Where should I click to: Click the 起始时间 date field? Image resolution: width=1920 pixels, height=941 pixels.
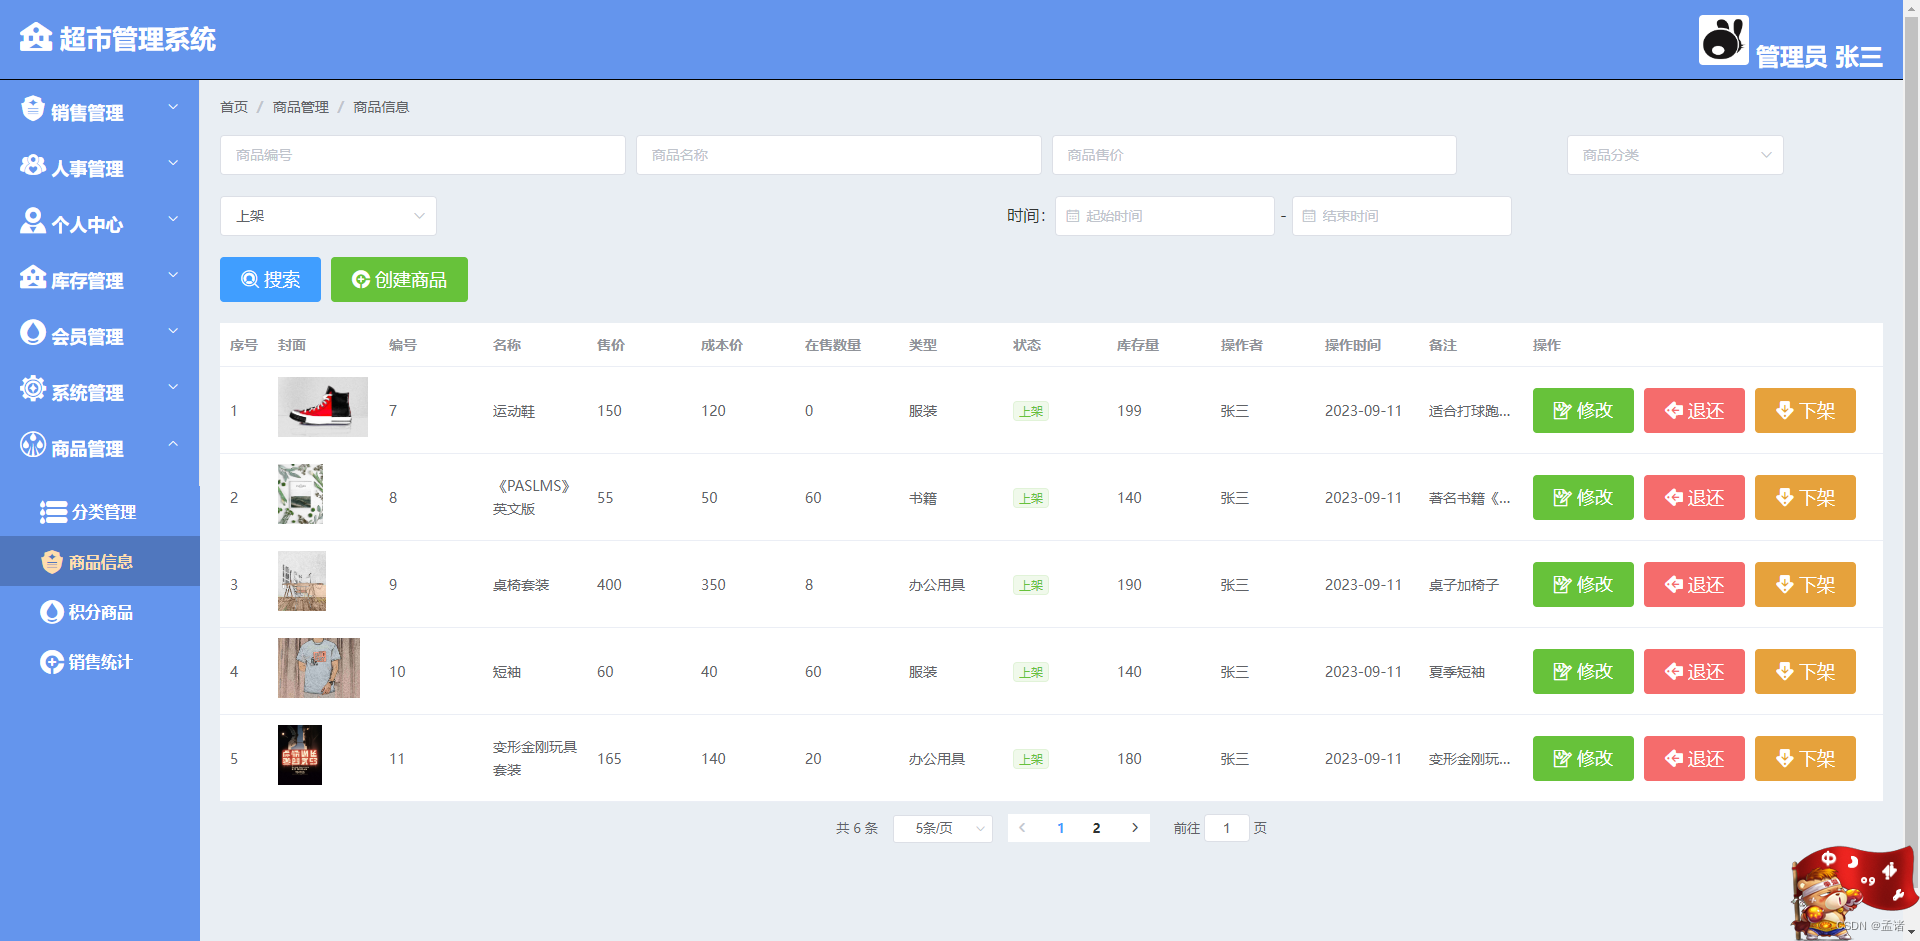1165,216
